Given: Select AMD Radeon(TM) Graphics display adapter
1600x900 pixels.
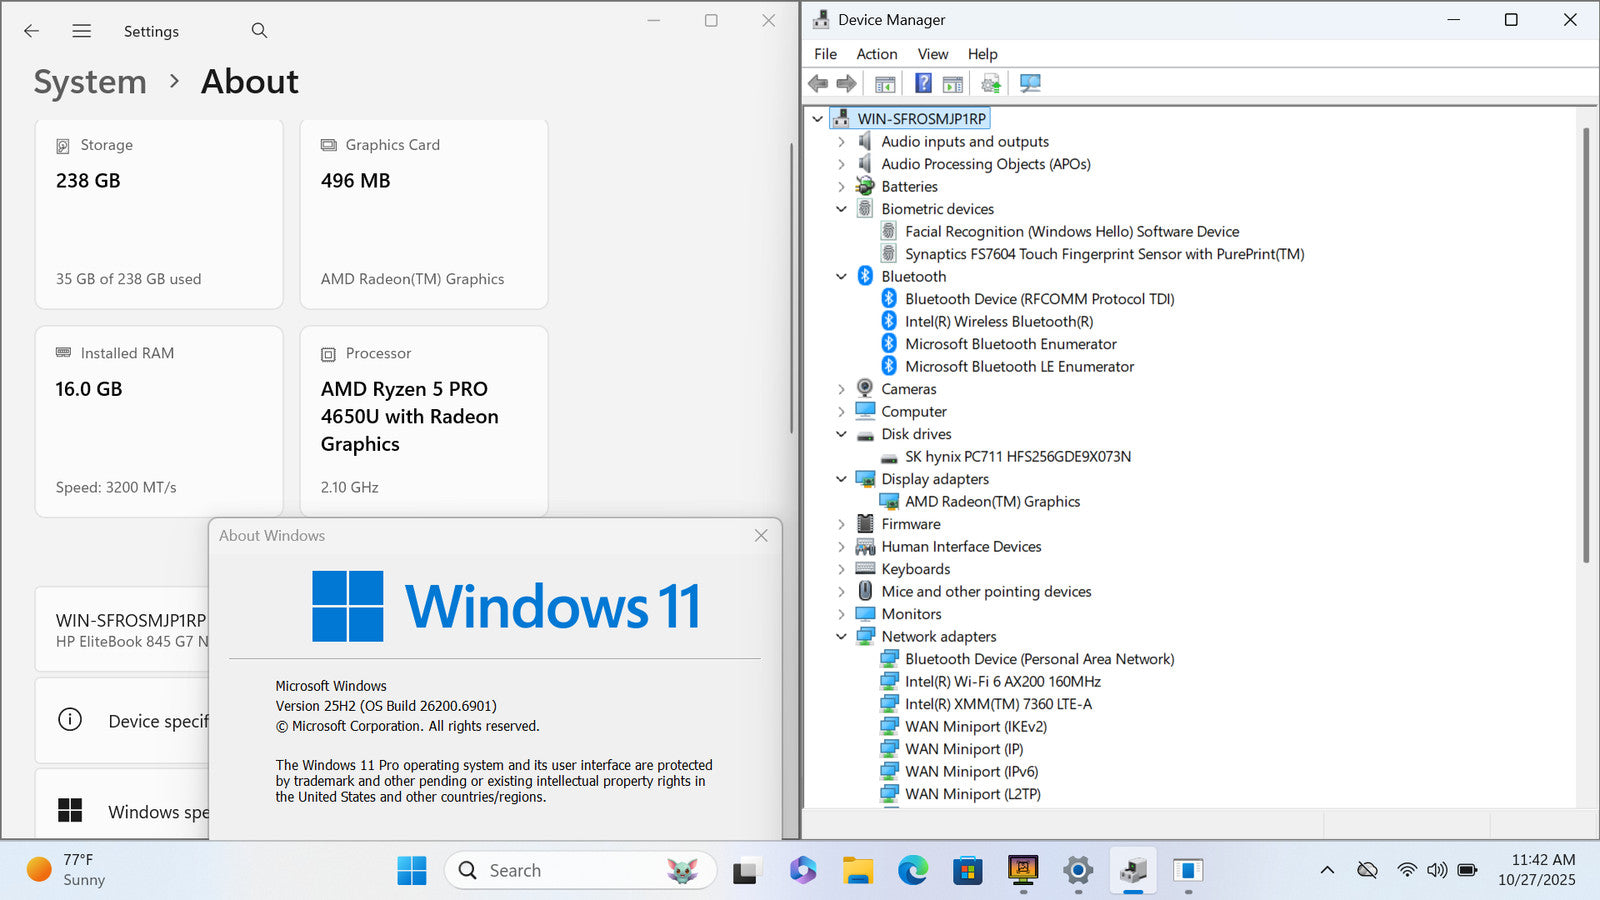Looking at the screenshot, I should [x=992, y=502].
